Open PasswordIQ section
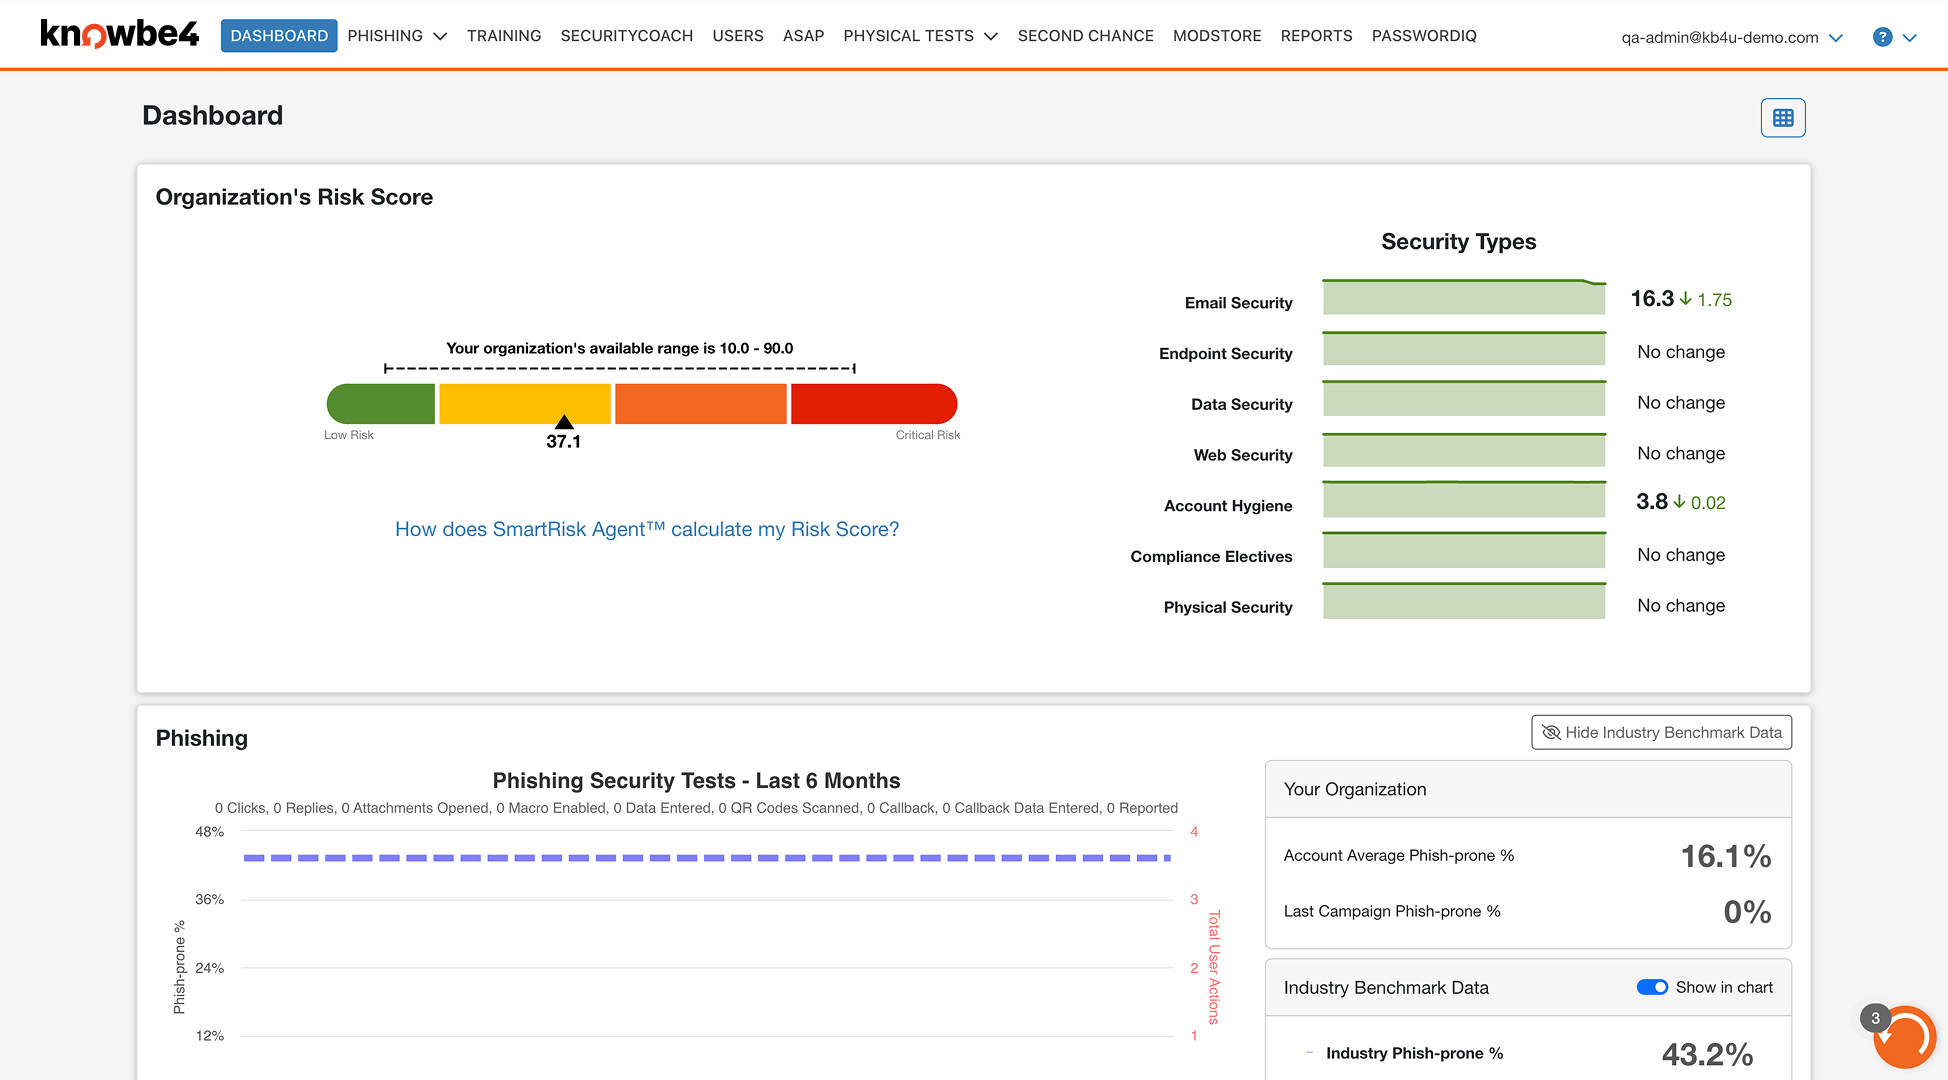The image size is (1948, 1080). click(x=1424, y=36)
